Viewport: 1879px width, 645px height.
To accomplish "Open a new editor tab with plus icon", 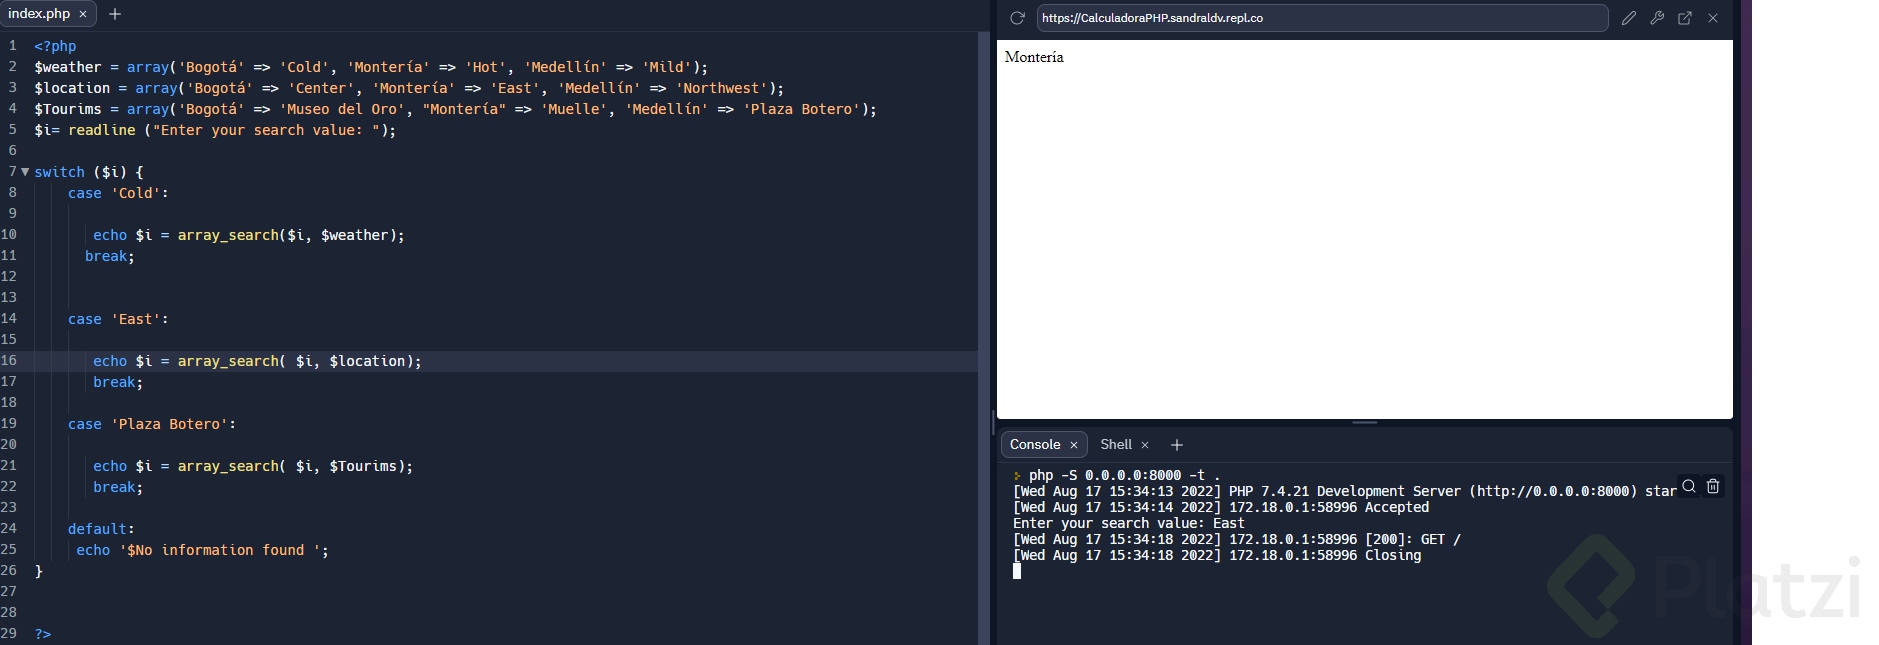I will point(115,14).
